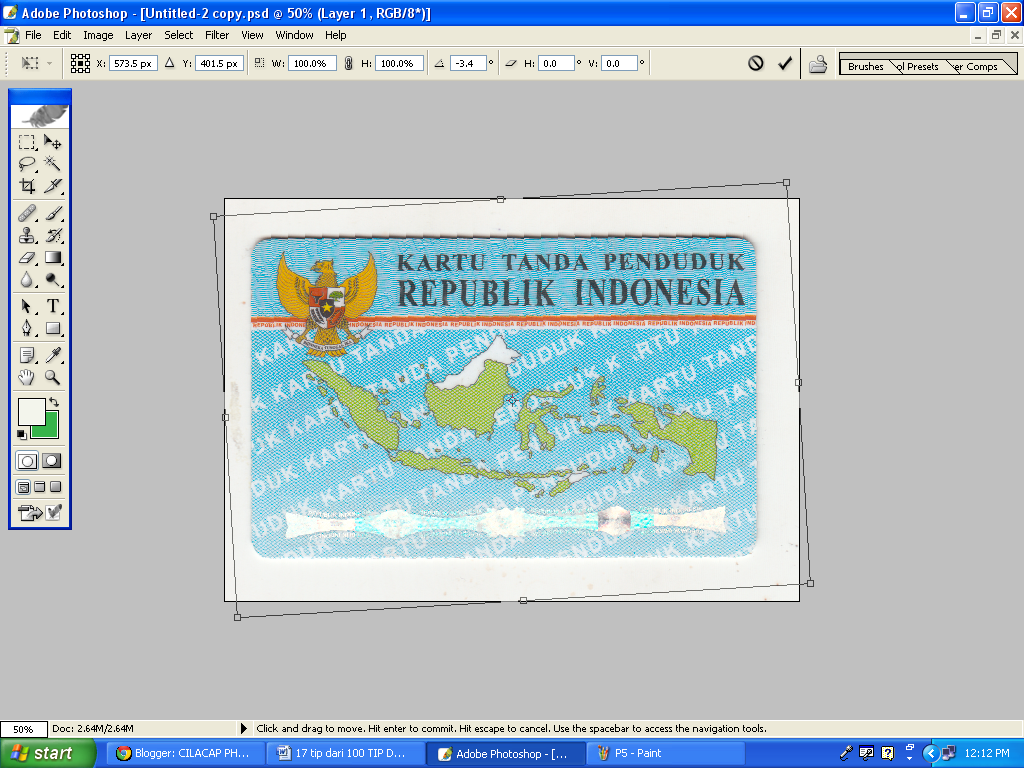Open the Layer menu
Screen dimensions: 1024x768
point(138,35)
